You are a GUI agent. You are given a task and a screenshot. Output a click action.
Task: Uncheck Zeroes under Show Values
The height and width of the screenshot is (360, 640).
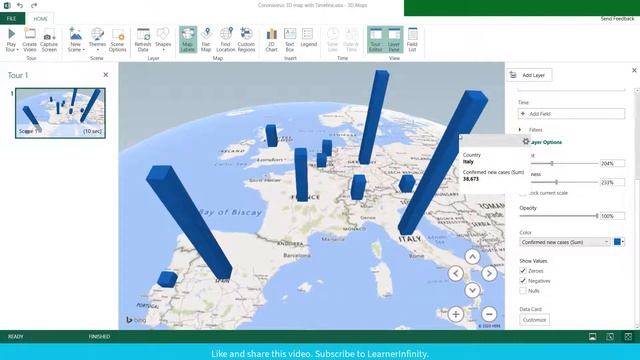point(523,271)
